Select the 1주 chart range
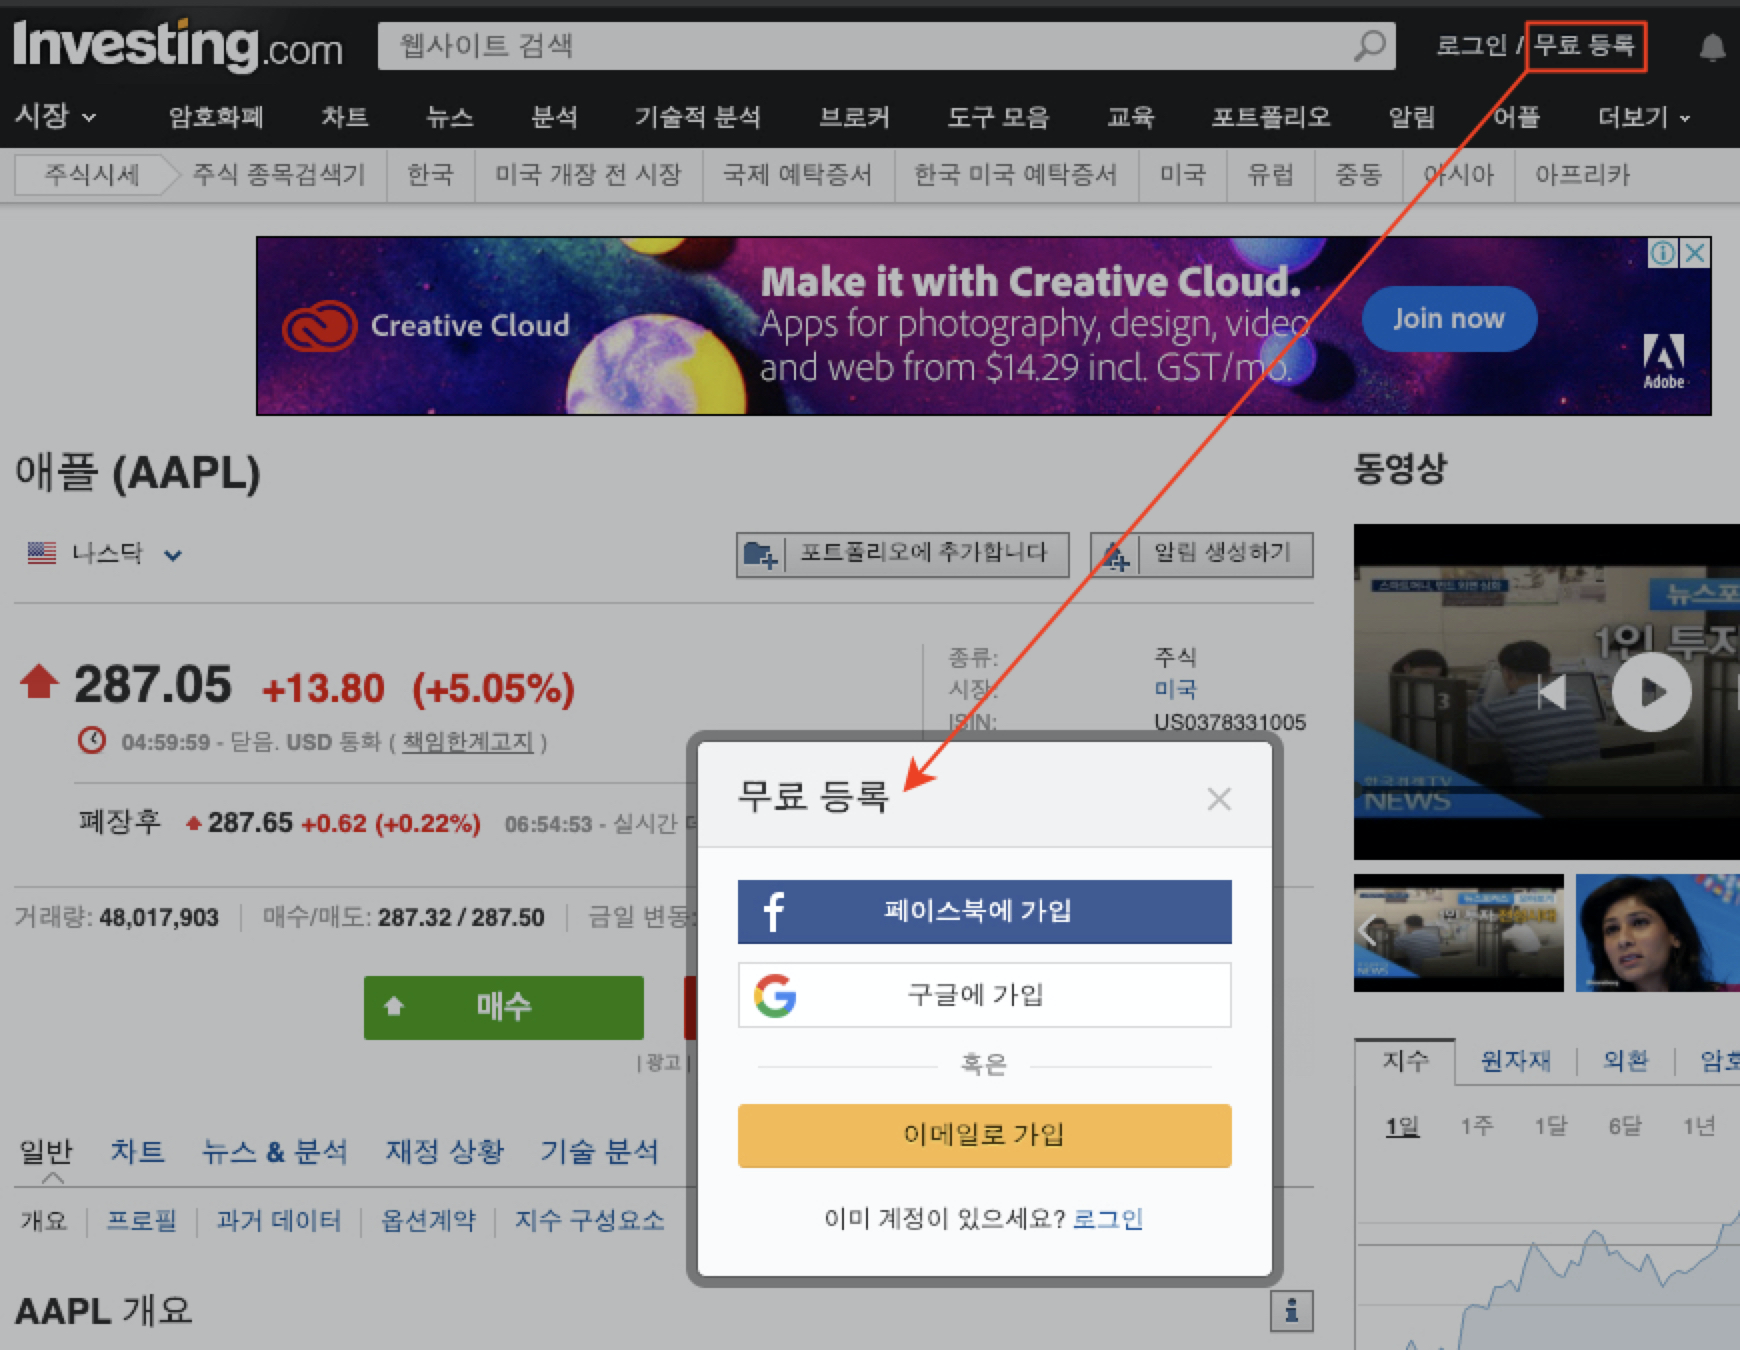 click(x=1476, y=1126)
